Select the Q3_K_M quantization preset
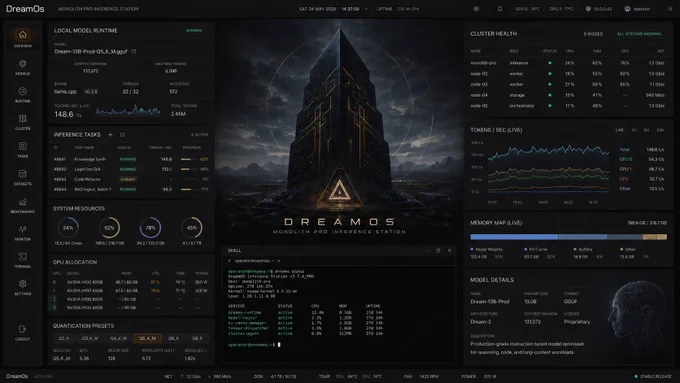The image size is (680, 383). 90,338
